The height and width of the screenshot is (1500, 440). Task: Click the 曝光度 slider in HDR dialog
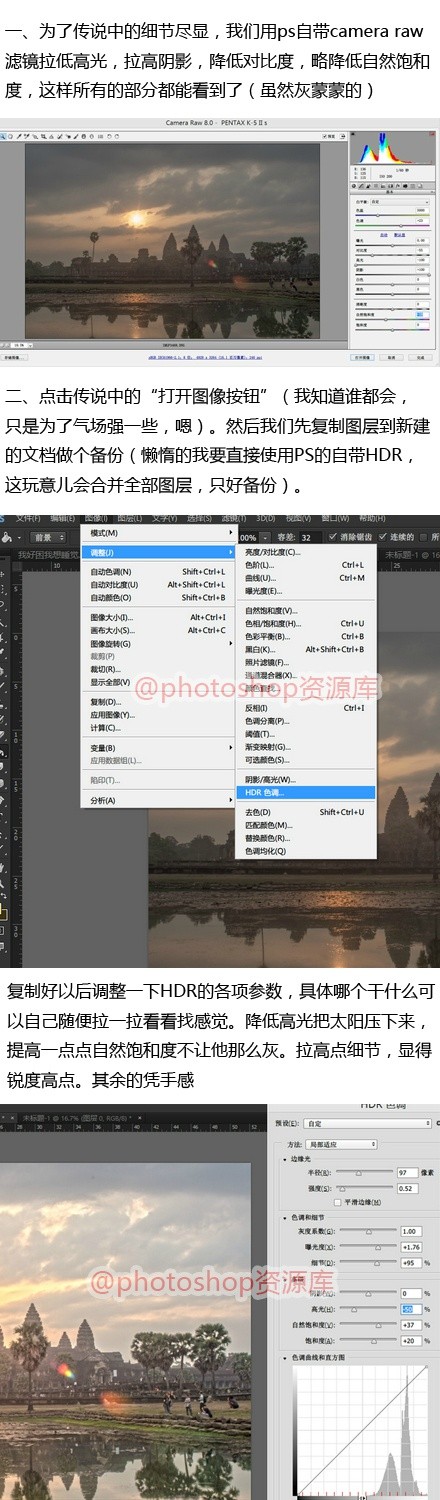coord(367,1247)
